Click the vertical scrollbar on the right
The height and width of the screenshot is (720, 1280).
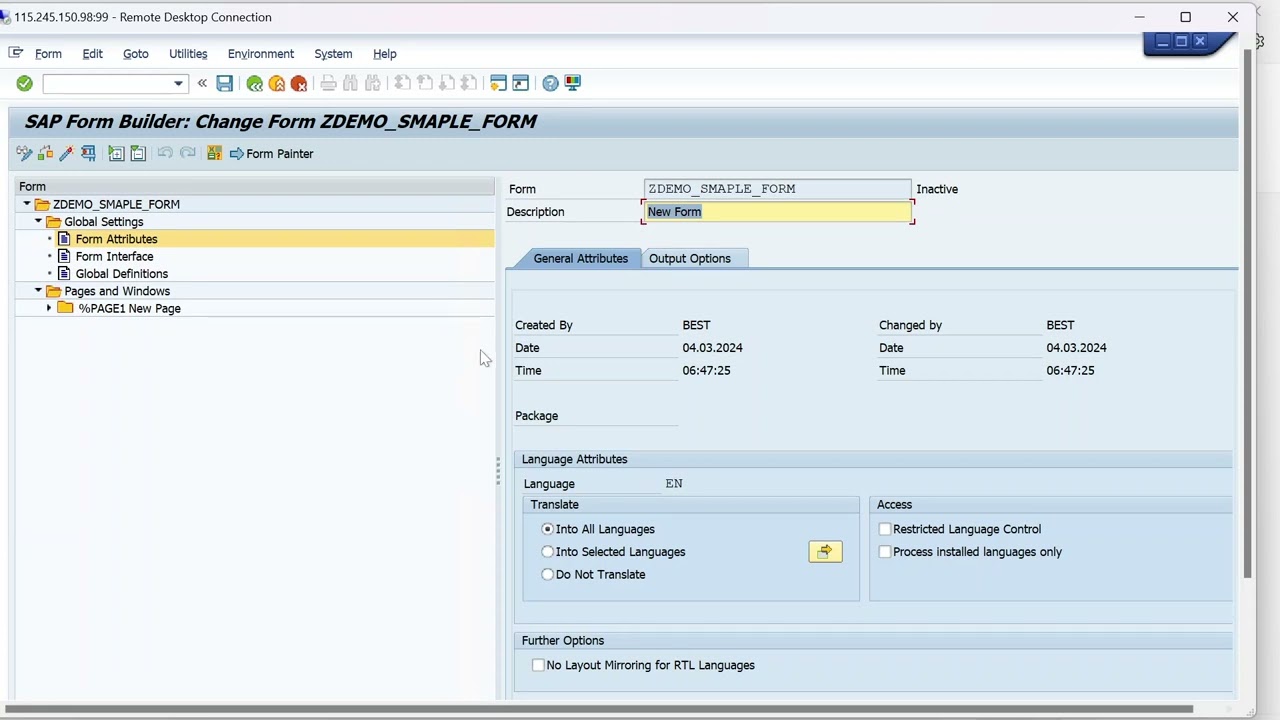(1247, 313)
